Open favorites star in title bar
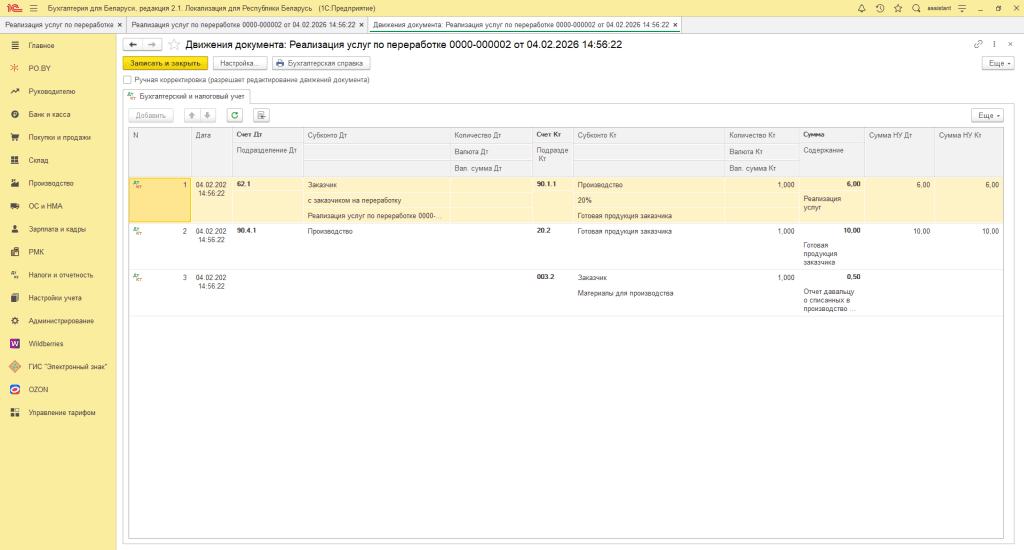This screenshot has width=1024, height=550. pyautogui.click(x=898, y=8)
